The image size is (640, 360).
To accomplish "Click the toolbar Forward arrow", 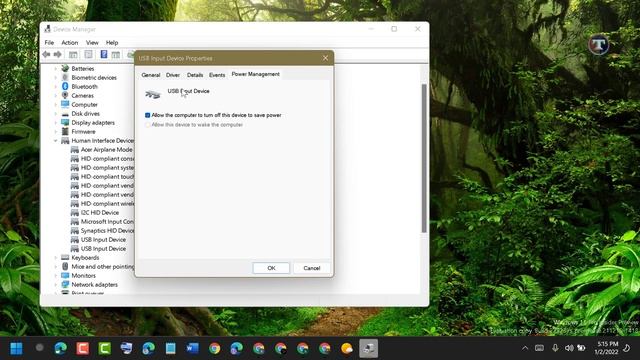I will pos(58,55).
